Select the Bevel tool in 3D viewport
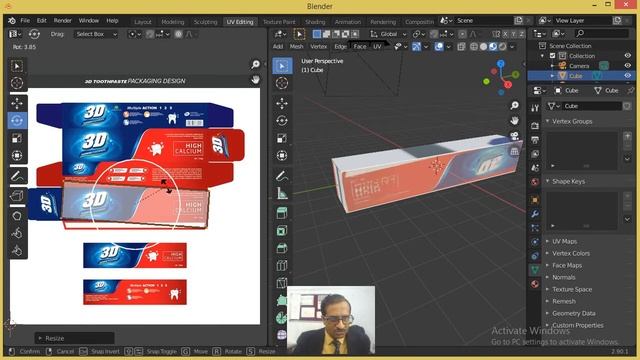Screen dimensions: 640x360 pos(282,248)
